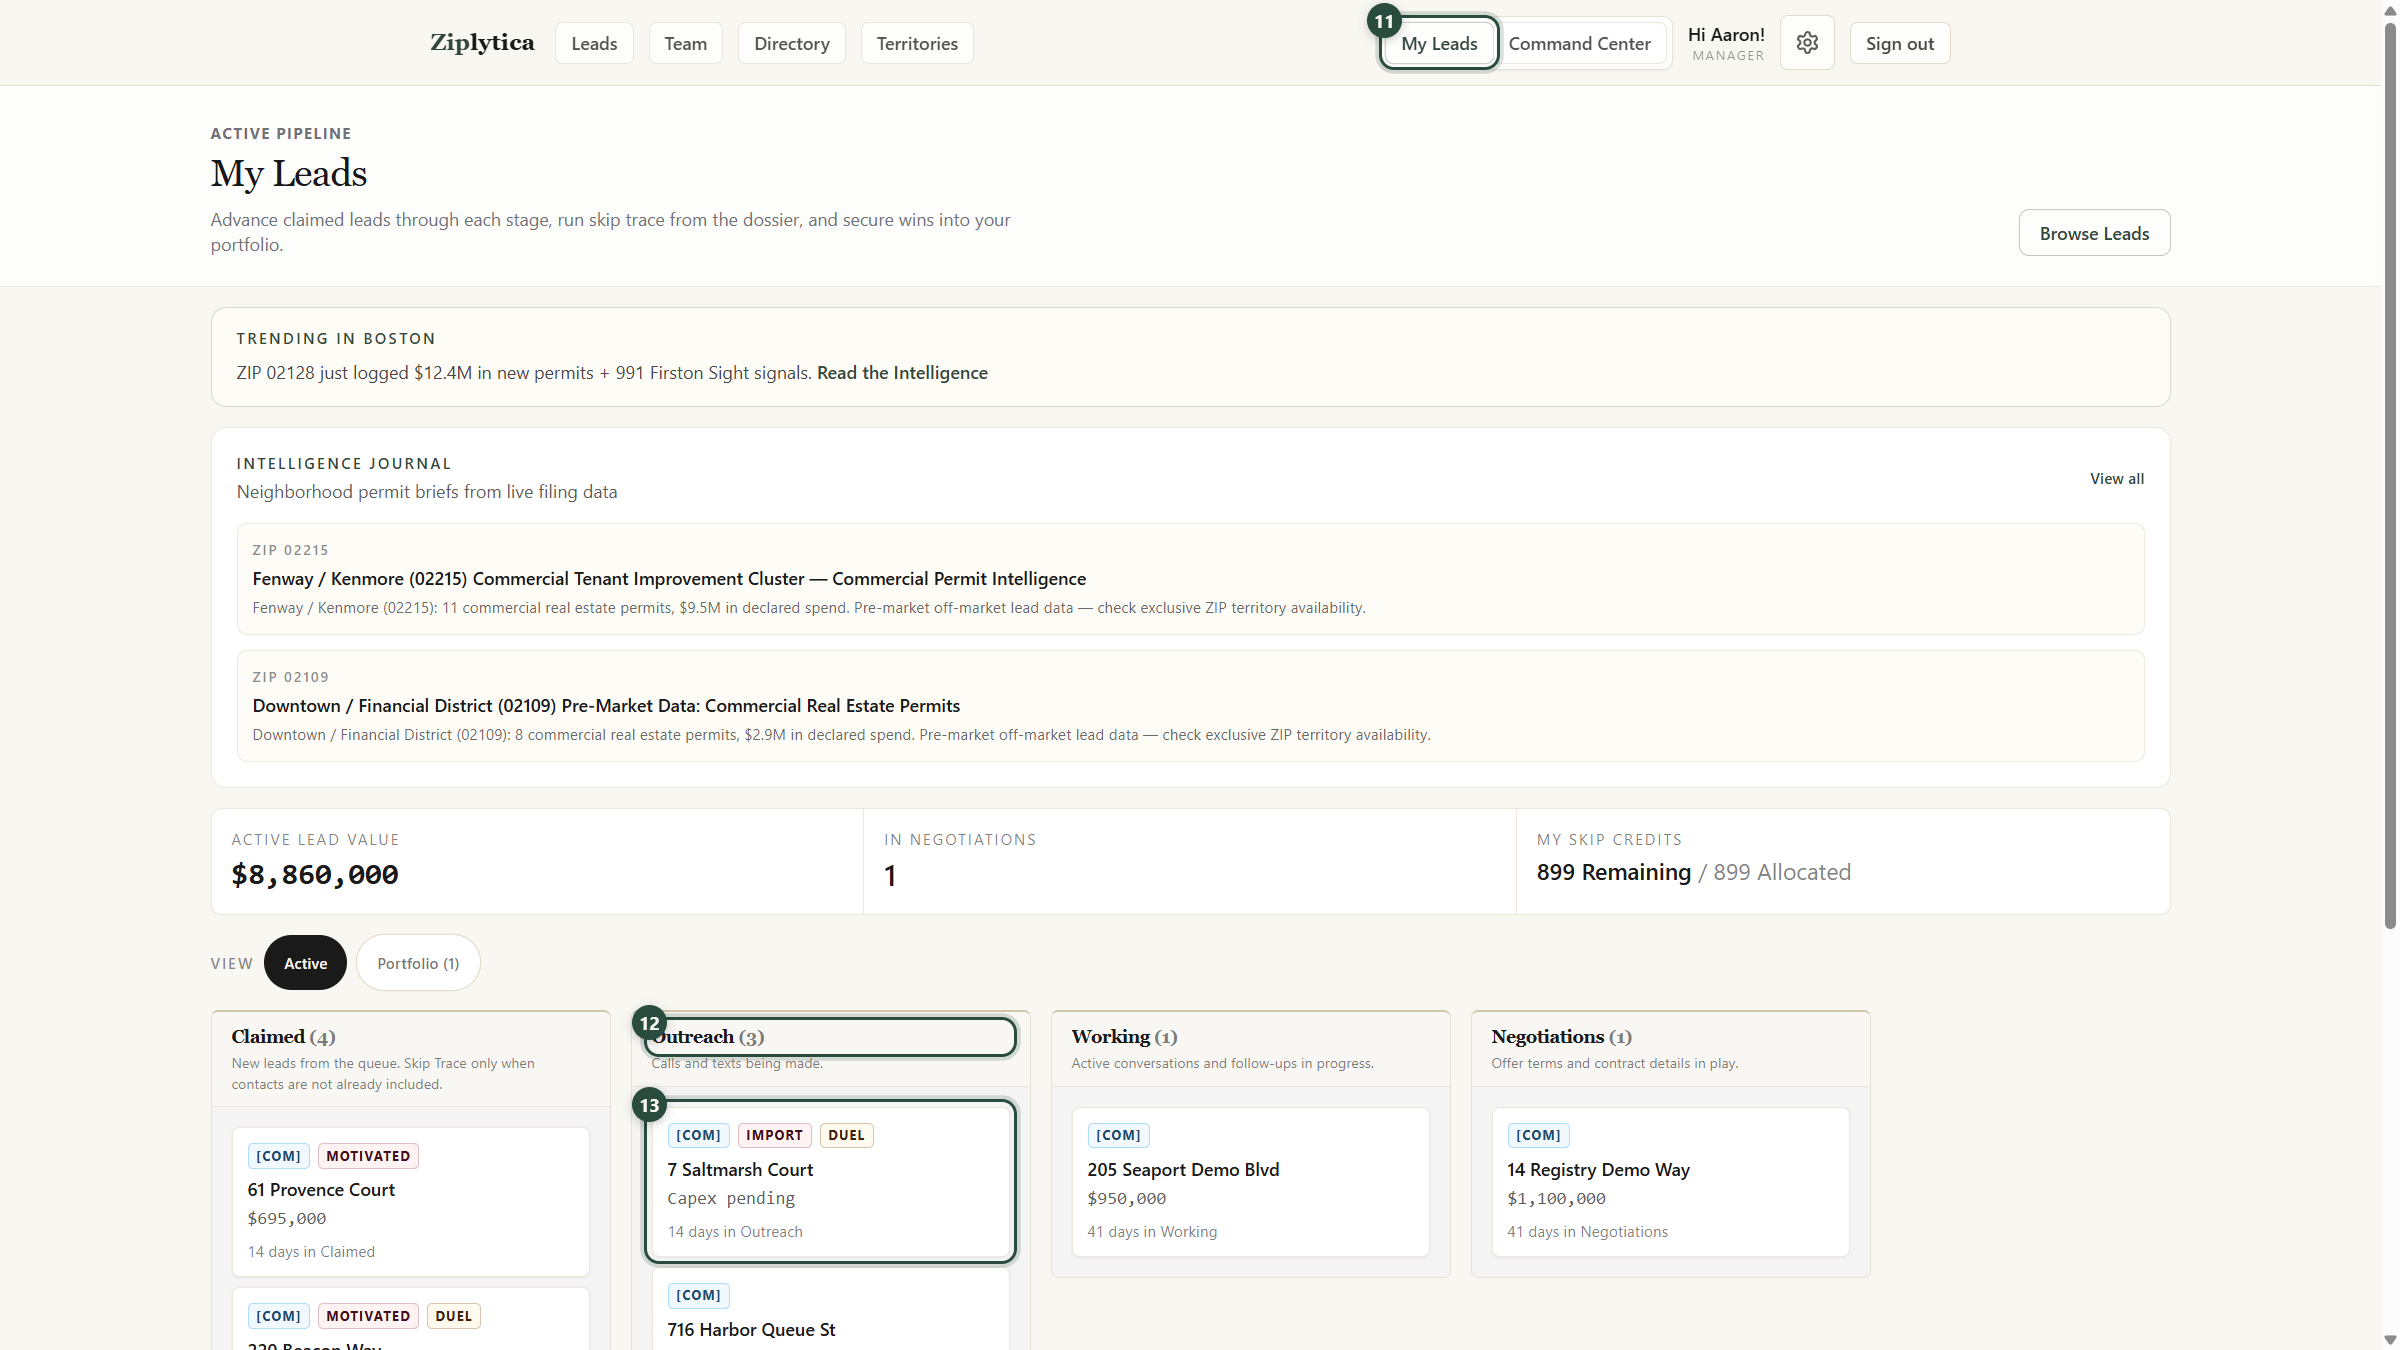Screen dimensions: 2400x1350
Task: Open the settings gear icon
Action: [1806, 43]
